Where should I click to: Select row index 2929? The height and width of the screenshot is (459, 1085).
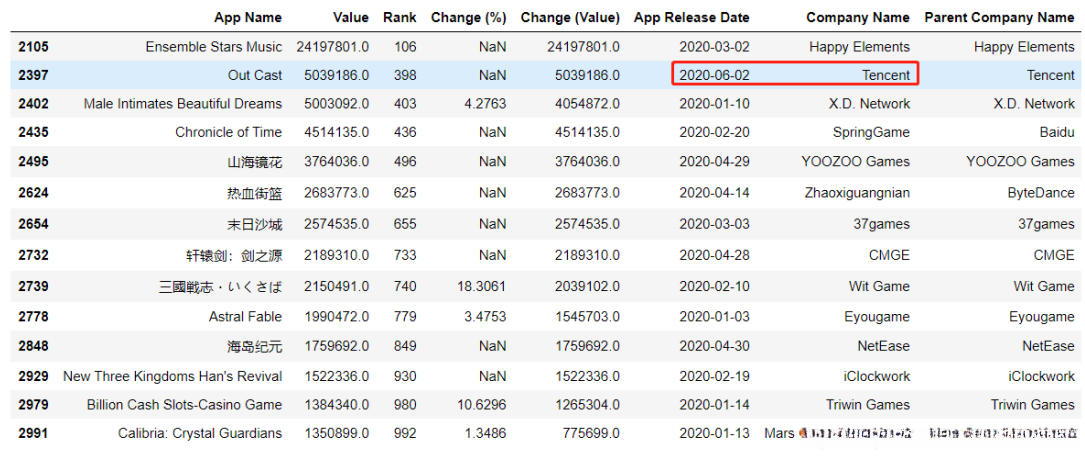[33, 376]
